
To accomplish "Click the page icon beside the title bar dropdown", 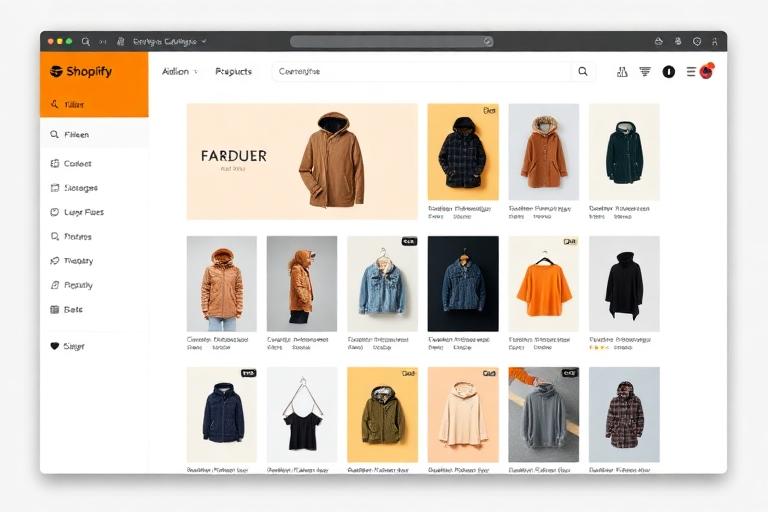I will point(120,42).
